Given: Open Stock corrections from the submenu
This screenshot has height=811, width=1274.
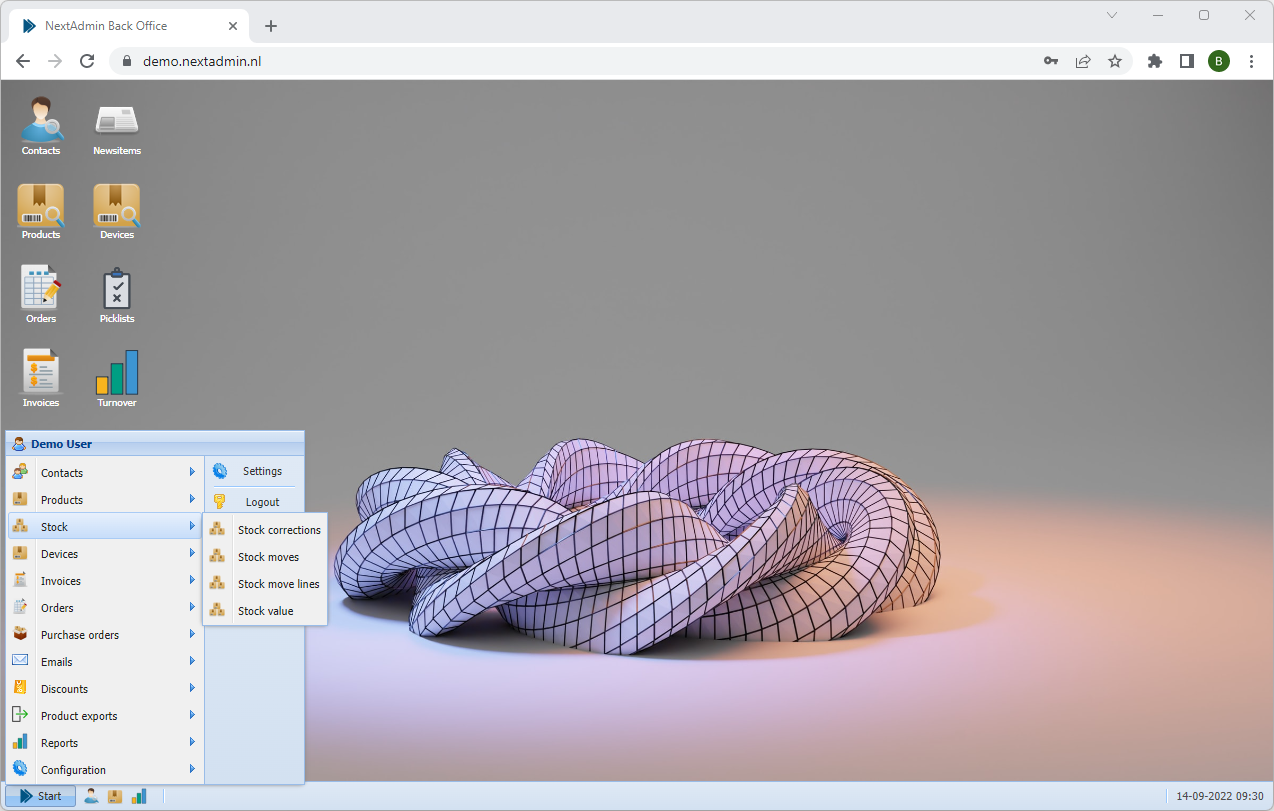Looking at the screenshot, I should (265, 530).
